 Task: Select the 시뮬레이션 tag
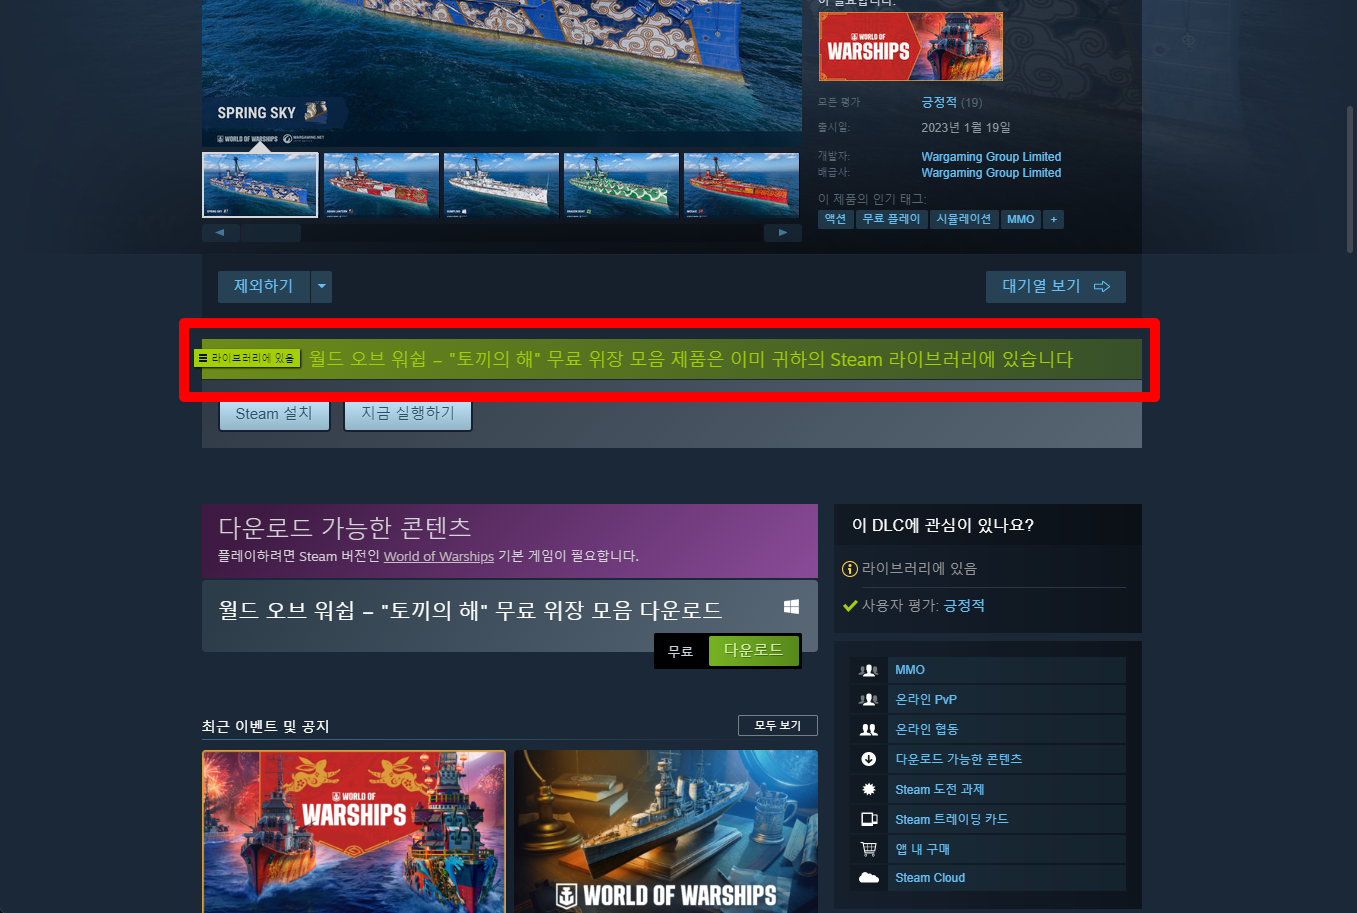(964, 219)
